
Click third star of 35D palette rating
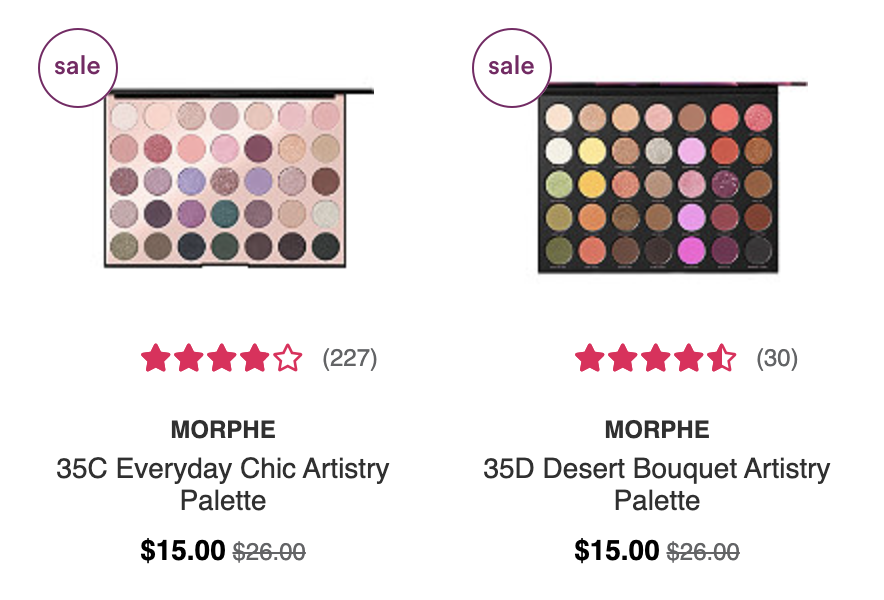(656, 358)
